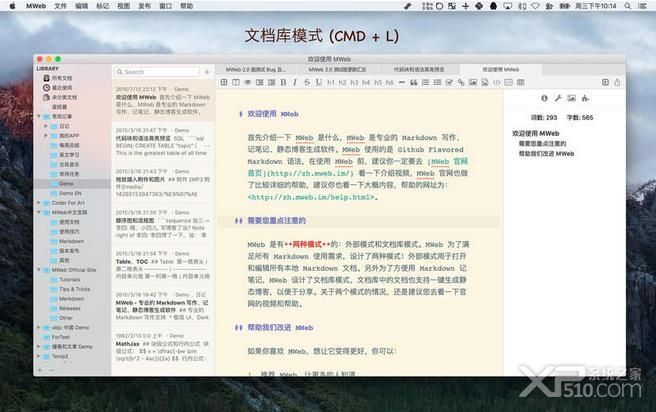Switch to the 'MWeb 2.0 测试版更新汇总' tab
The image size is (656, 412).
(337, 69)
